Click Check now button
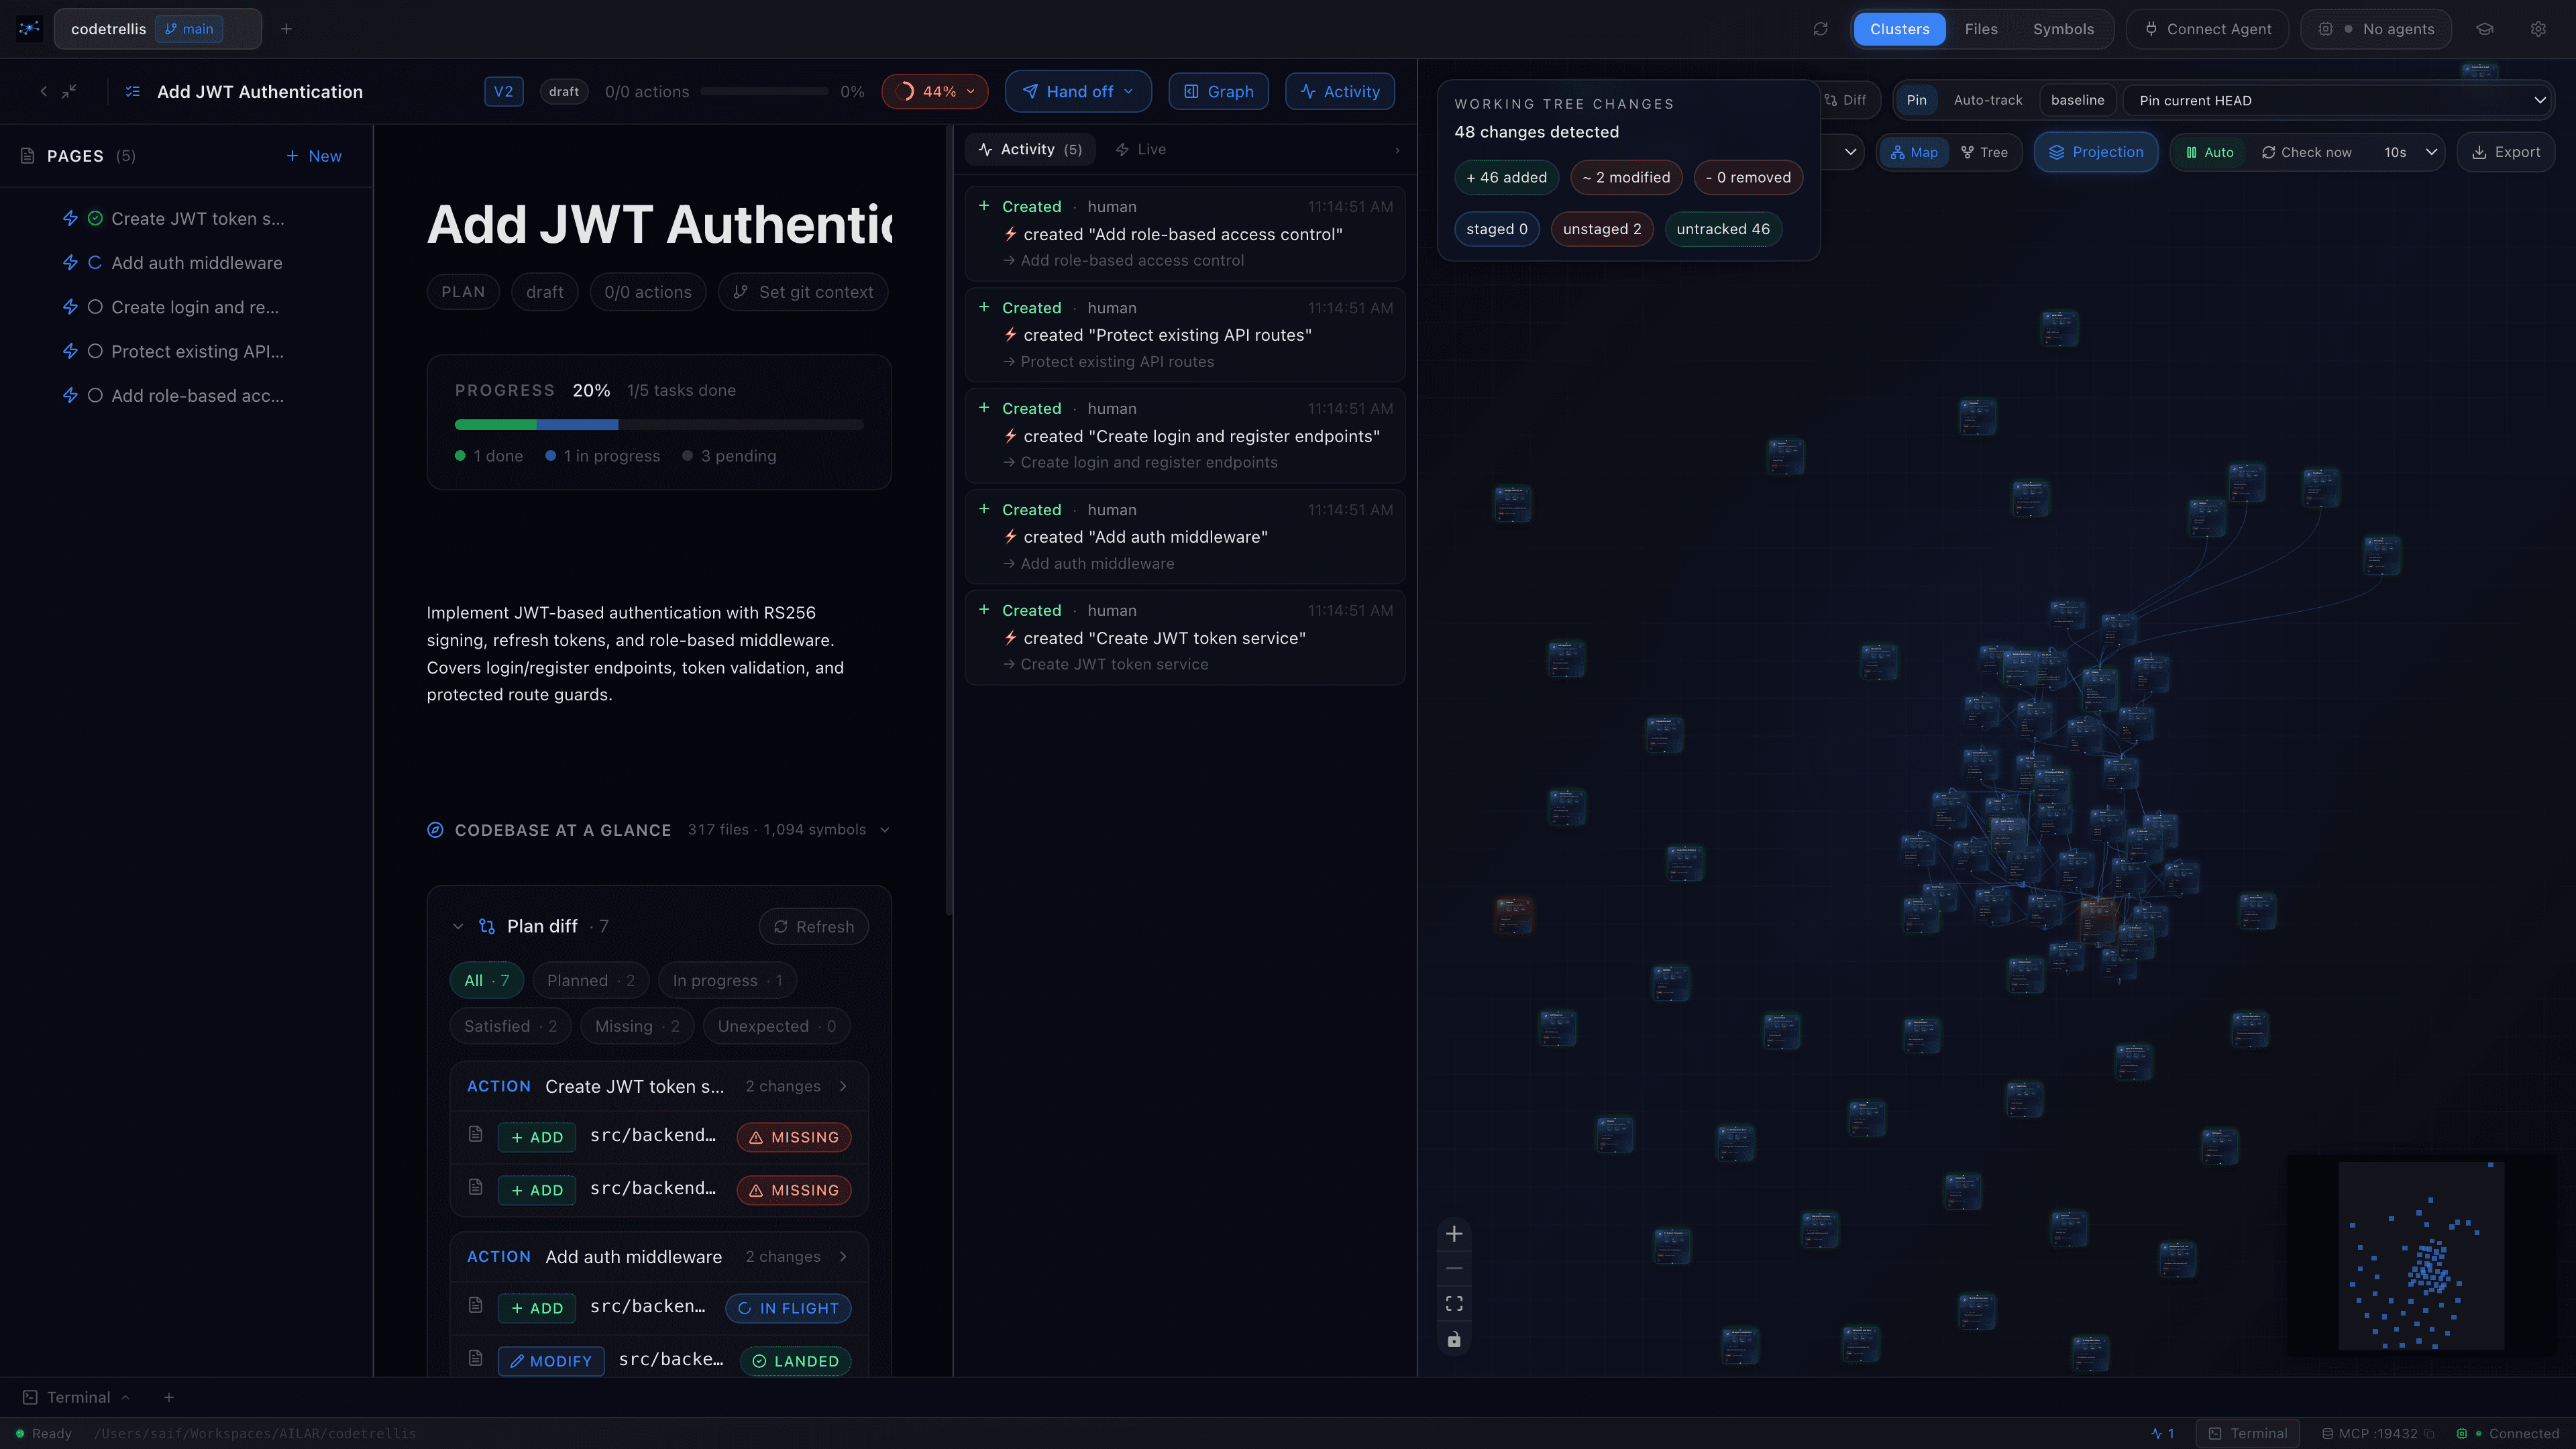This screenshot has width=2576, height=1449. 2306,152
